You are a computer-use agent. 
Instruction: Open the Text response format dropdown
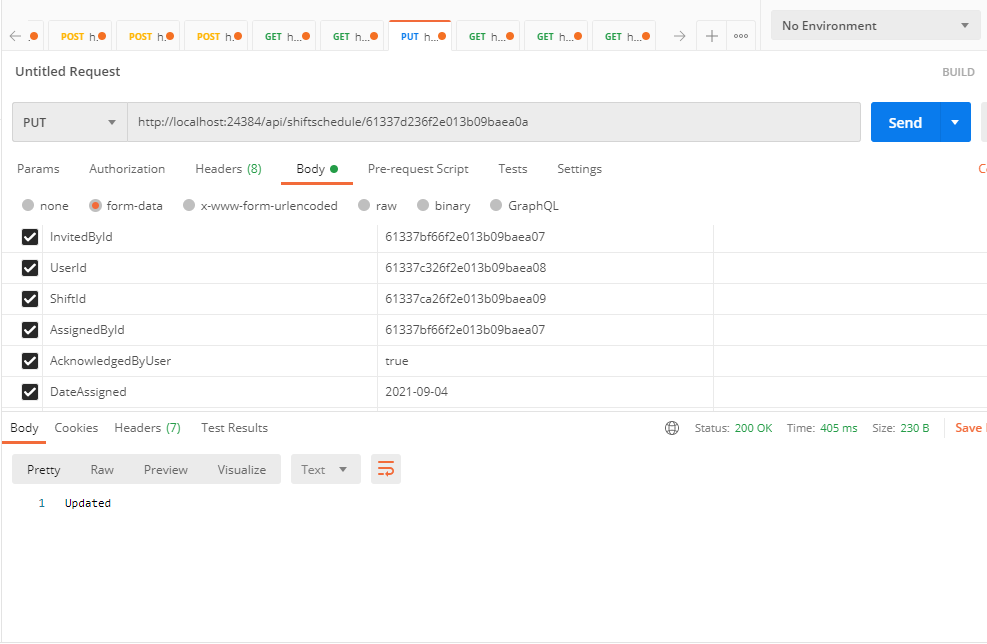pyautogui.click(x=325, y=469)
